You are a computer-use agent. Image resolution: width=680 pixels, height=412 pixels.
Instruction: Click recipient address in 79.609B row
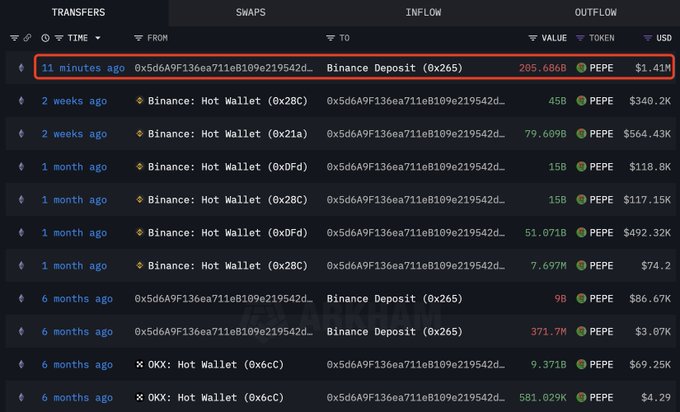tap(415, 134)
